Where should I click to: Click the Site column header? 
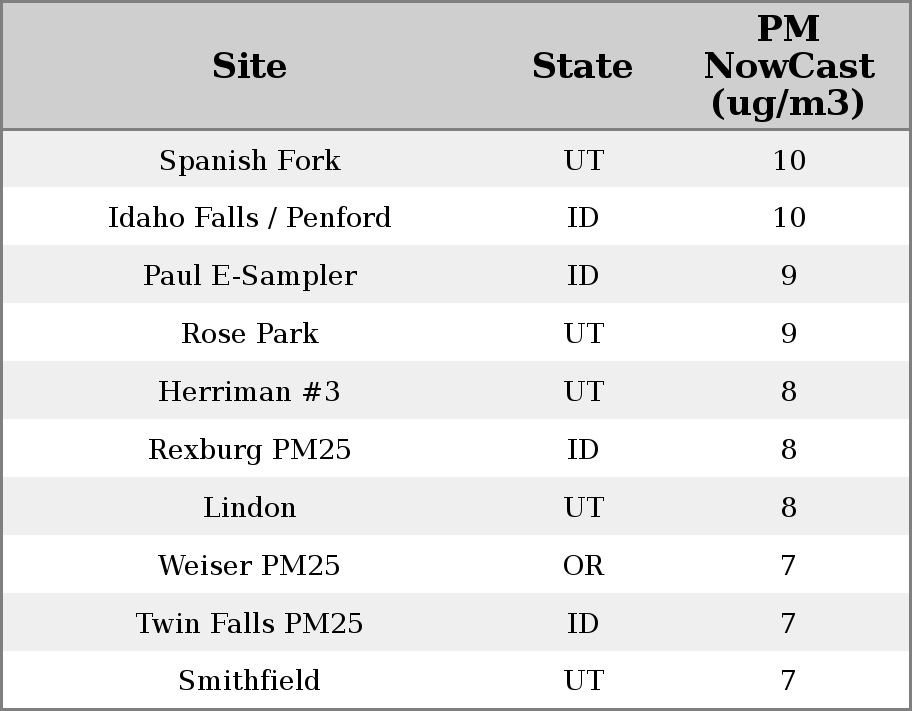[x=250, y=66]
